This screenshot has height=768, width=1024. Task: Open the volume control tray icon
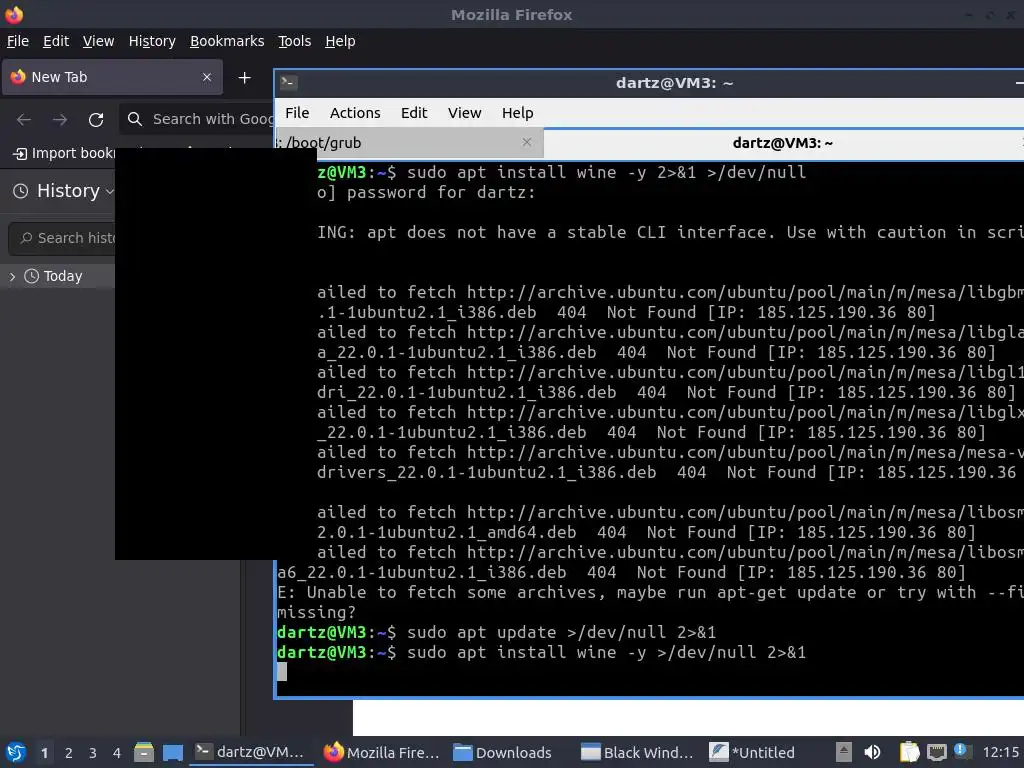pos(872,752)
